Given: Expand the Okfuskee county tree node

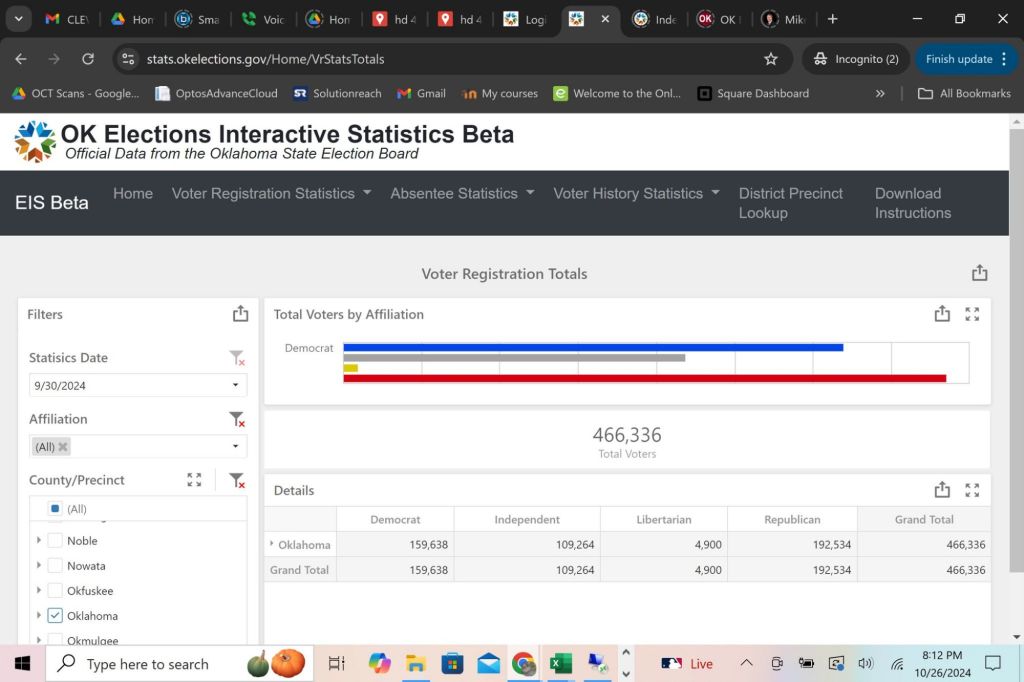Looking at the screenshot, I should (x=39, y=591).
